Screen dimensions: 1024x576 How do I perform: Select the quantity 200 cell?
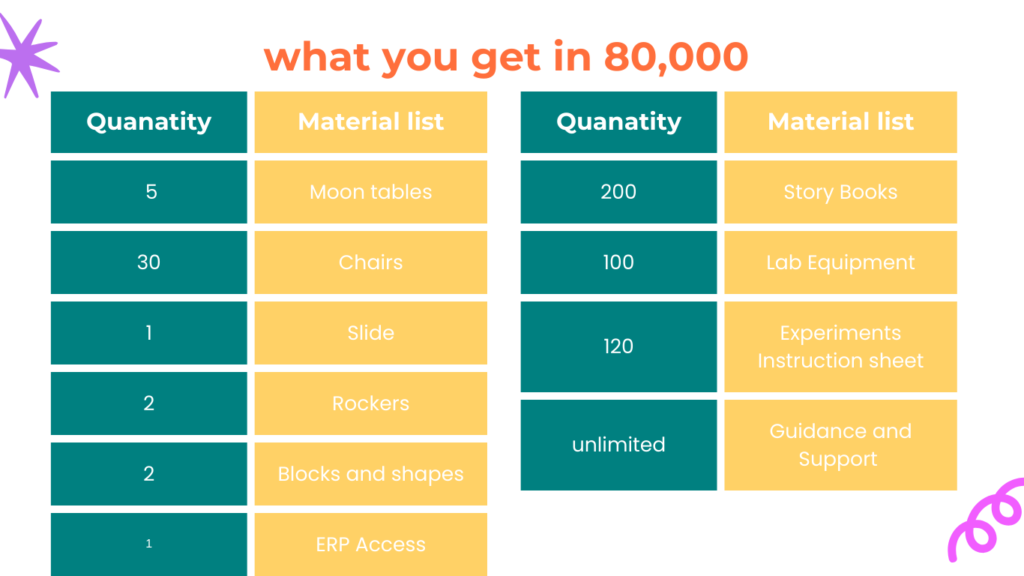pos(618,192)
